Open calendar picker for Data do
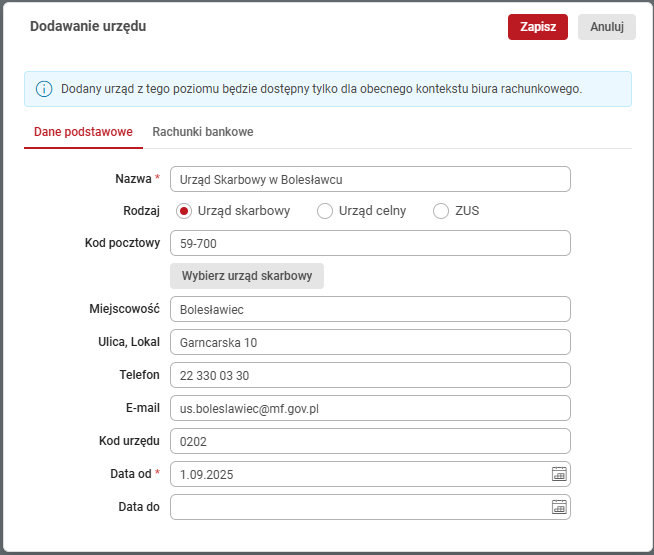 coord(559,507)
